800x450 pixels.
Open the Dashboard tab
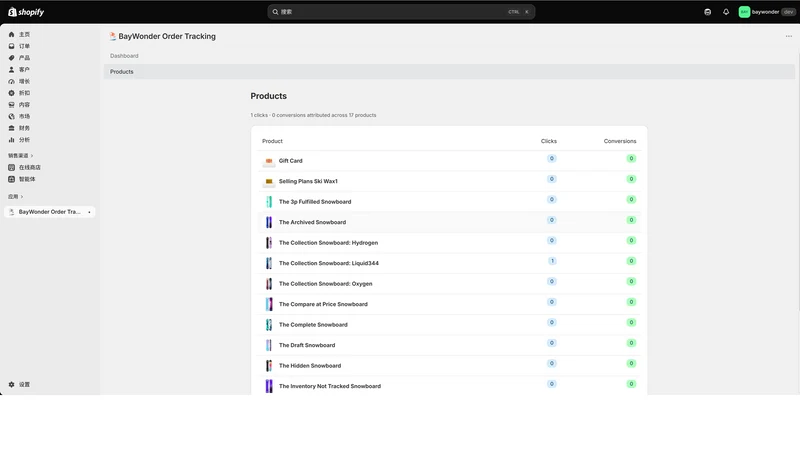click(x=124, y=56)
